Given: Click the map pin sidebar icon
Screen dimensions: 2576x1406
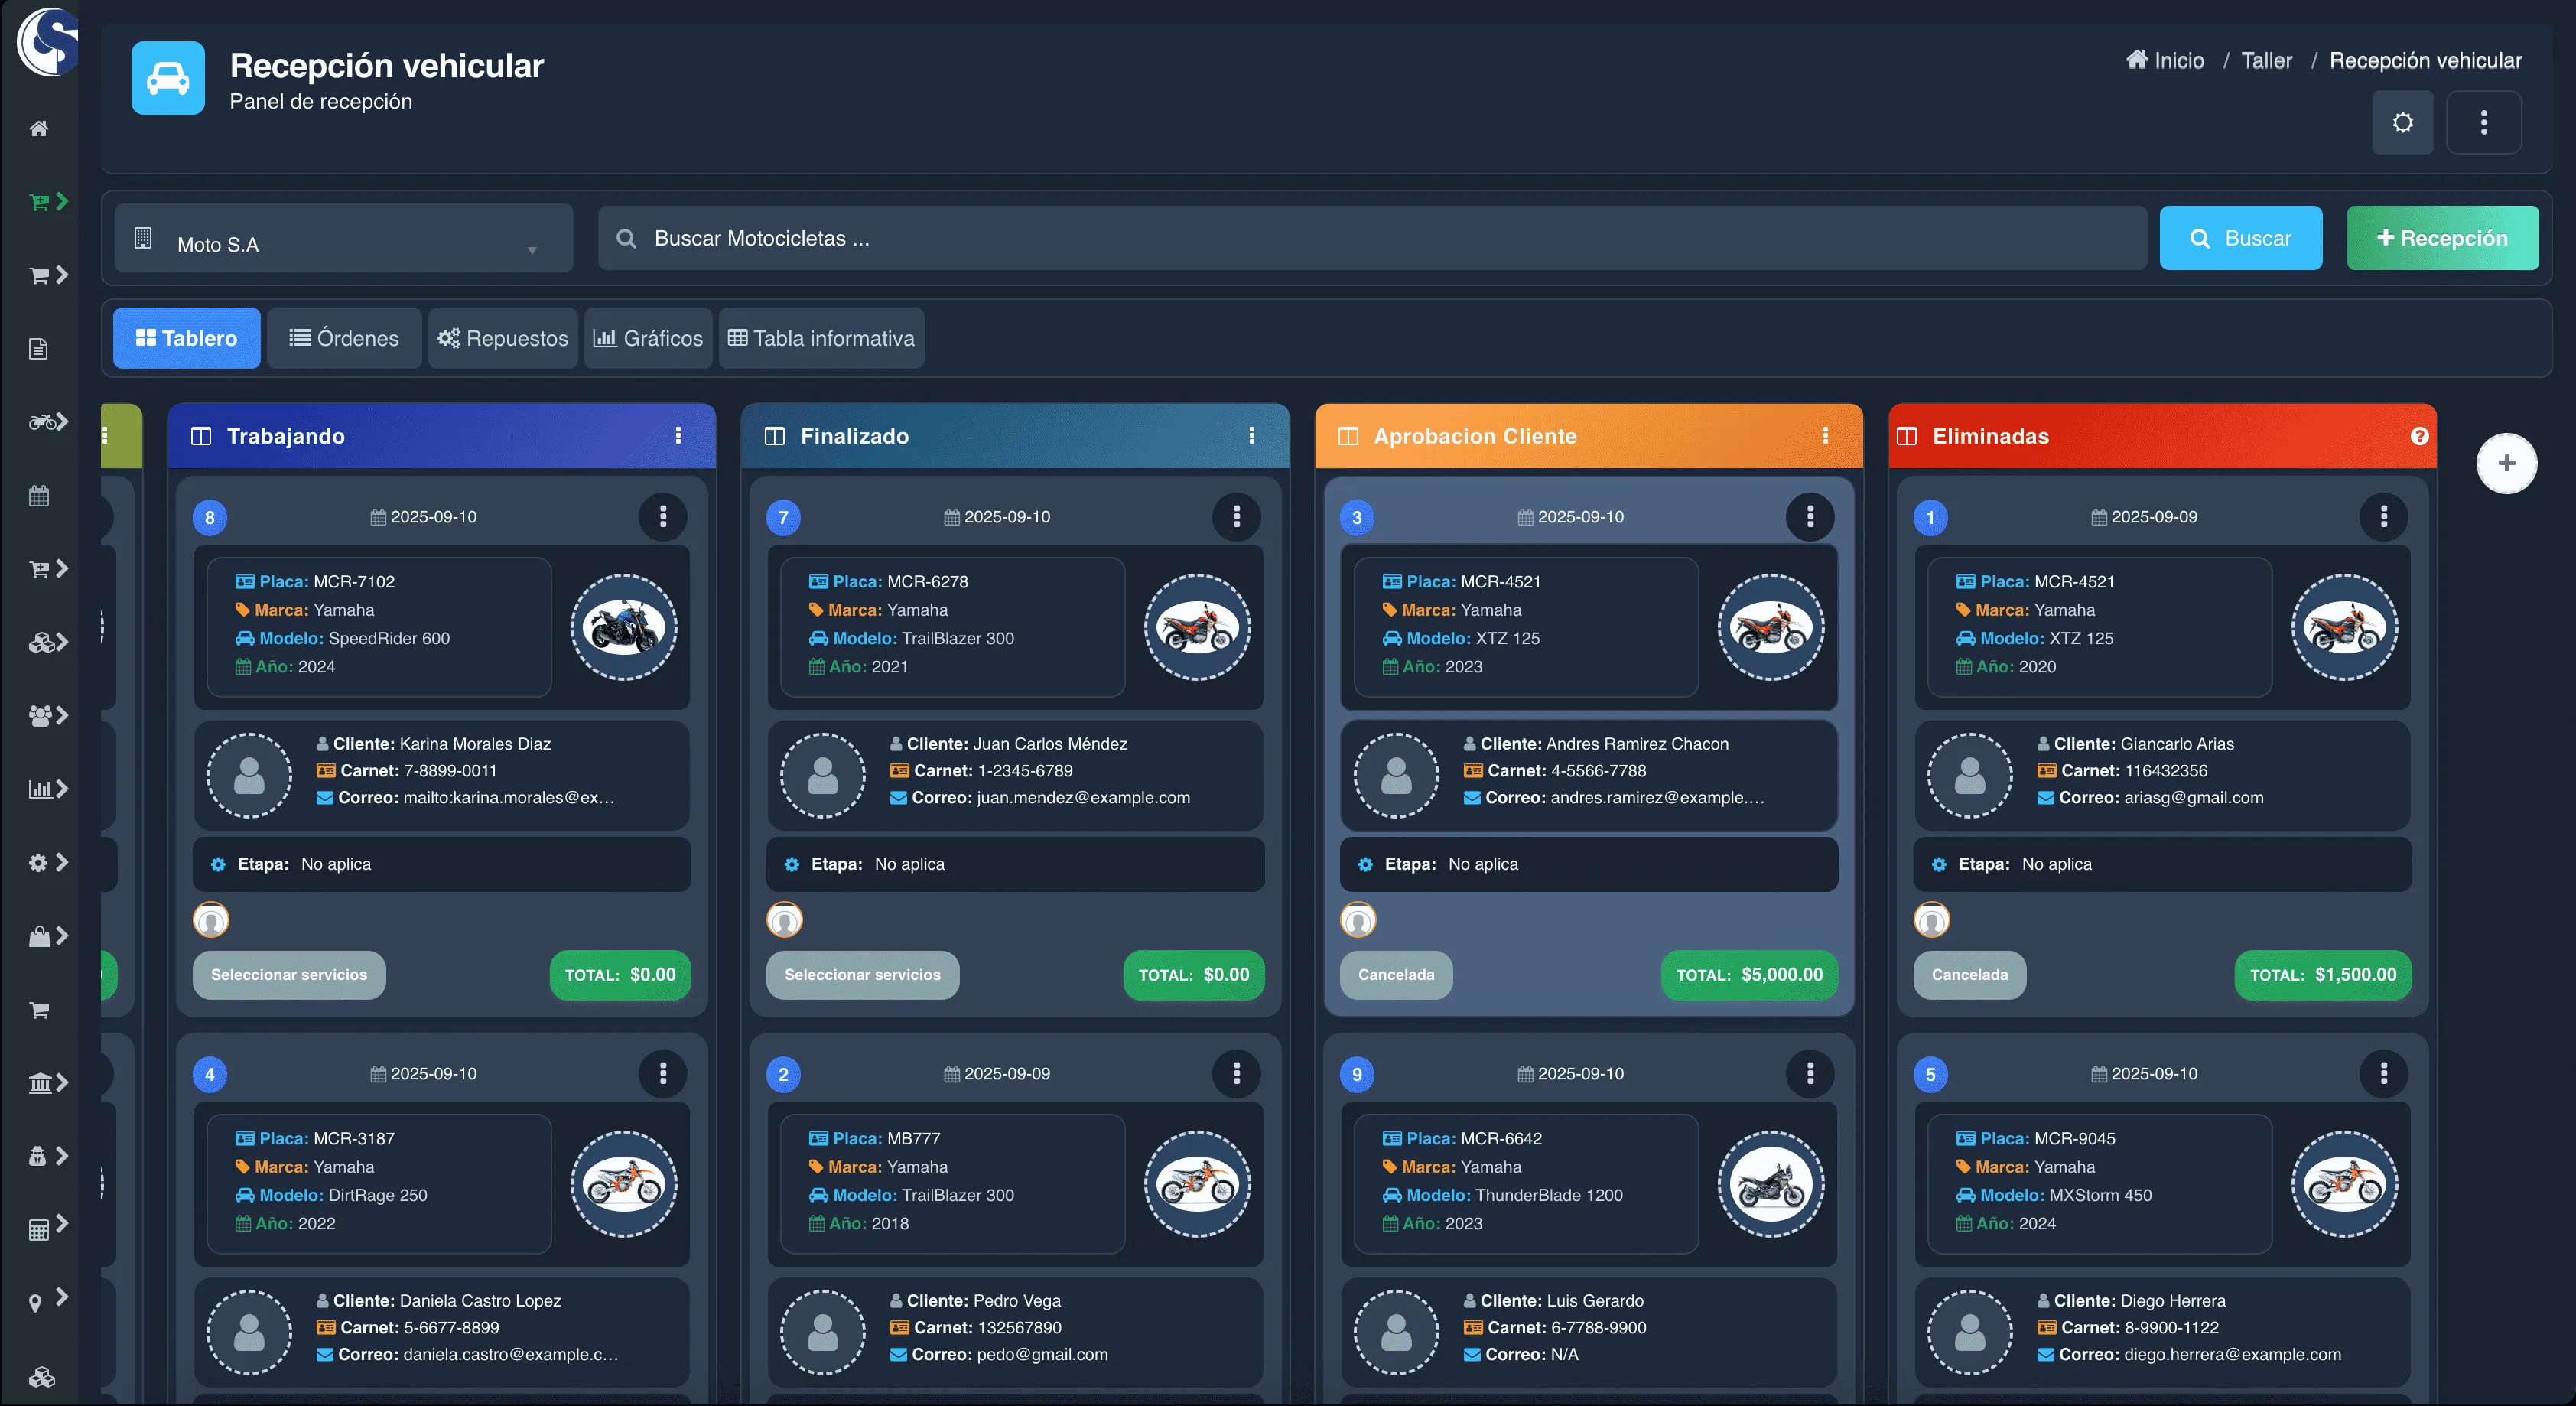Looking at the screenshot, I should tap(35, 1303).
